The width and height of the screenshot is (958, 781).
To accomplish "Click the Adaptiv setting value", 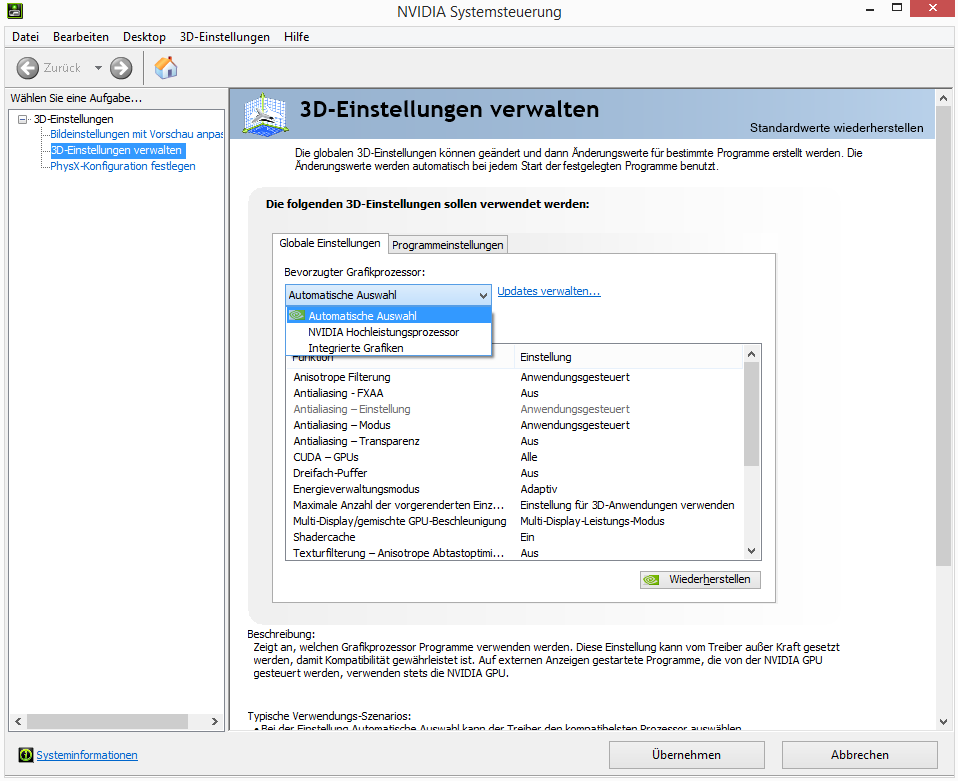I will (539, 489).
